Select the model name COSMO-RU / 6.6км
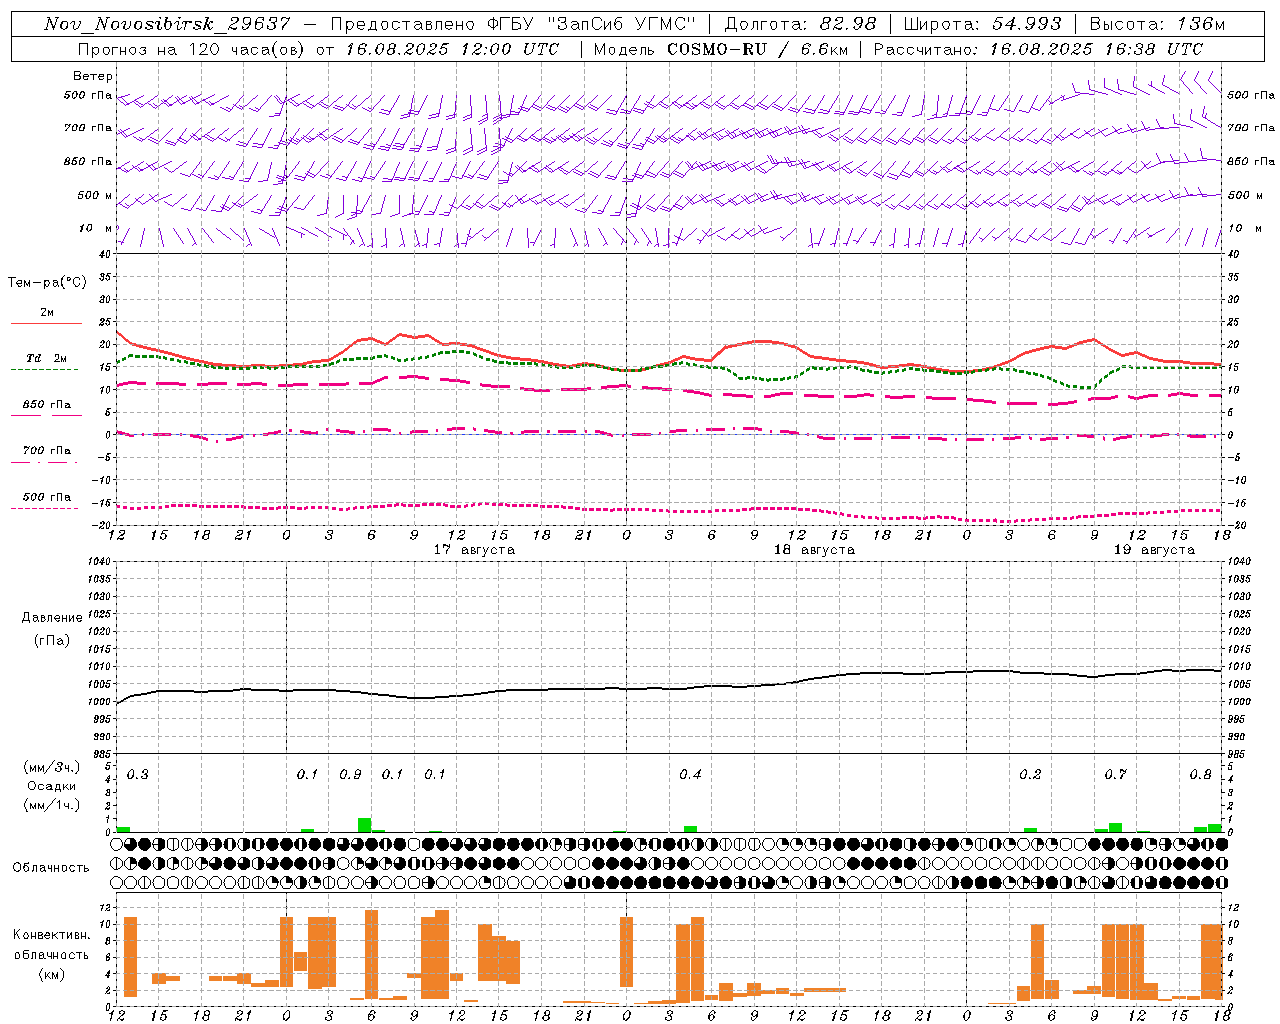This screenshot has width=1280, height=1024. [758, 49]
